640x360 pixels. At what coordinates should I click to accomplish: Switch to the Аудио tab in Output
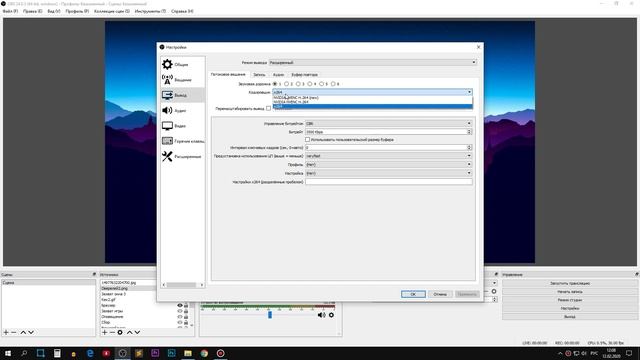[278, 75]
